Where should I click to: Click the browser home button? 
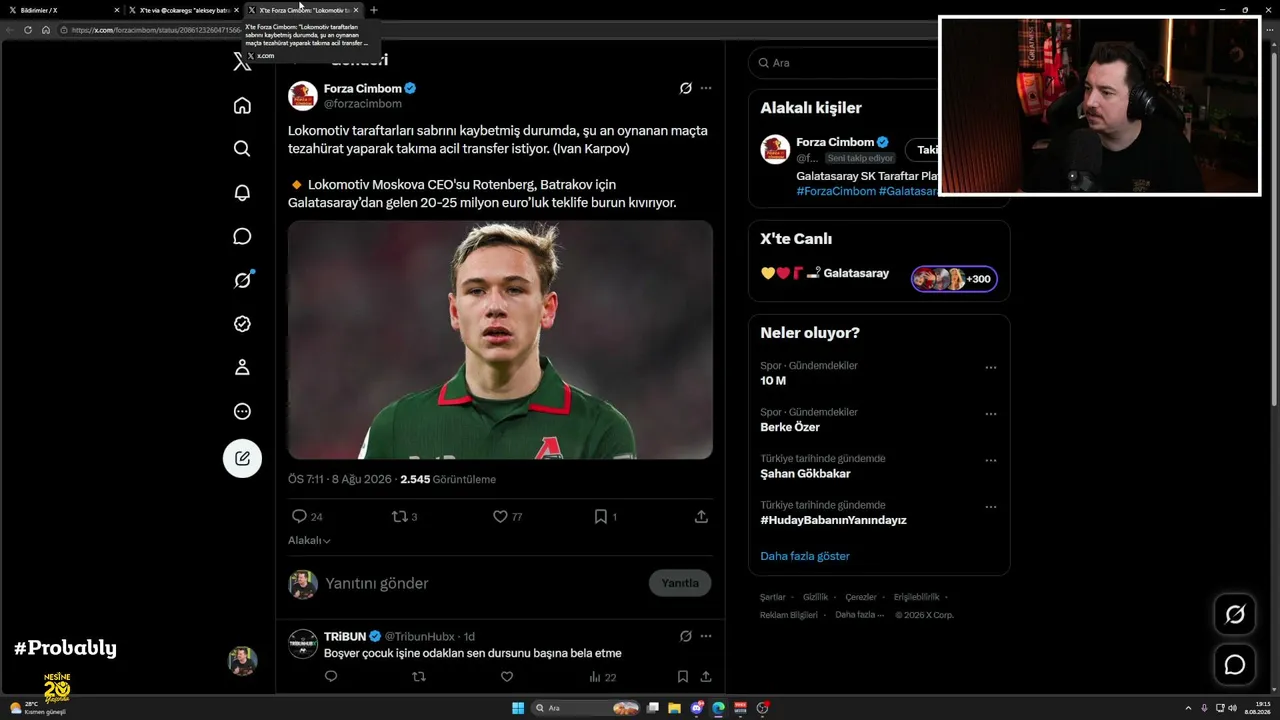(45, 30)
